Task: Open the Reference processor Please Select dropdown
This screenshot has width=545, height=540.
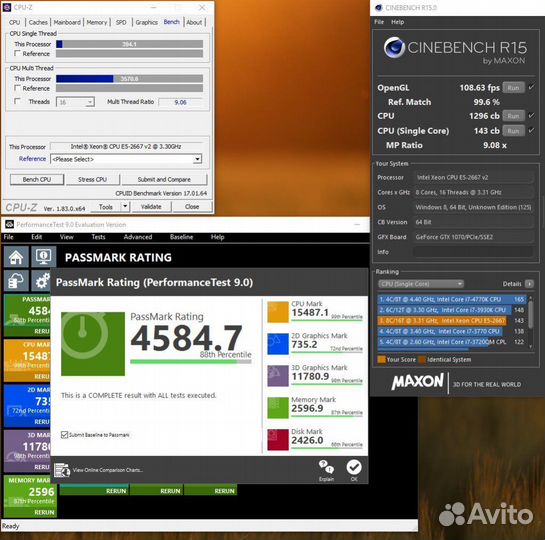Action: pyautogui.click(x=126, y=159)
